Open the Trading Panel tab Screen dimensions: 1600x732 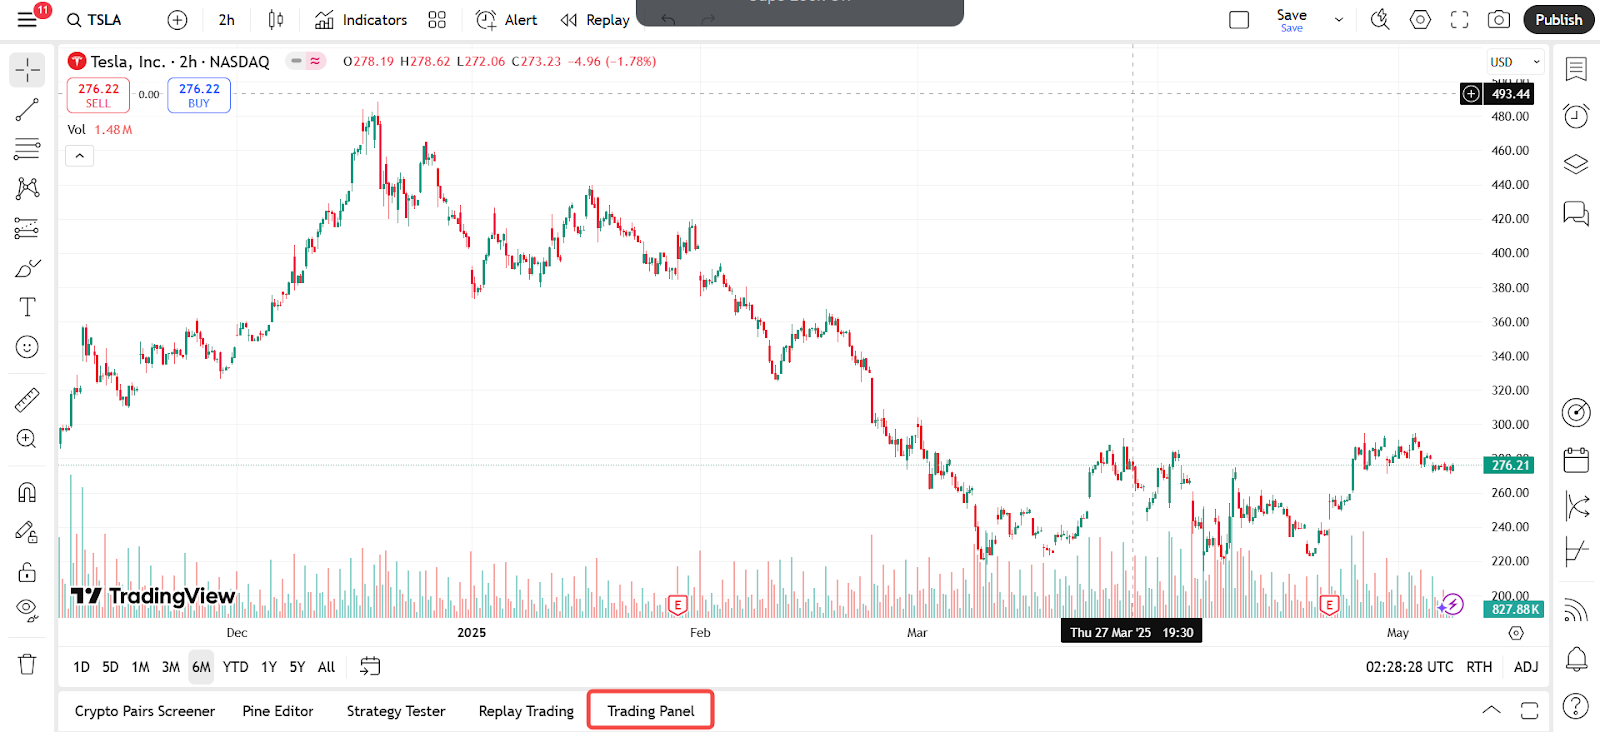click(650, 711)
